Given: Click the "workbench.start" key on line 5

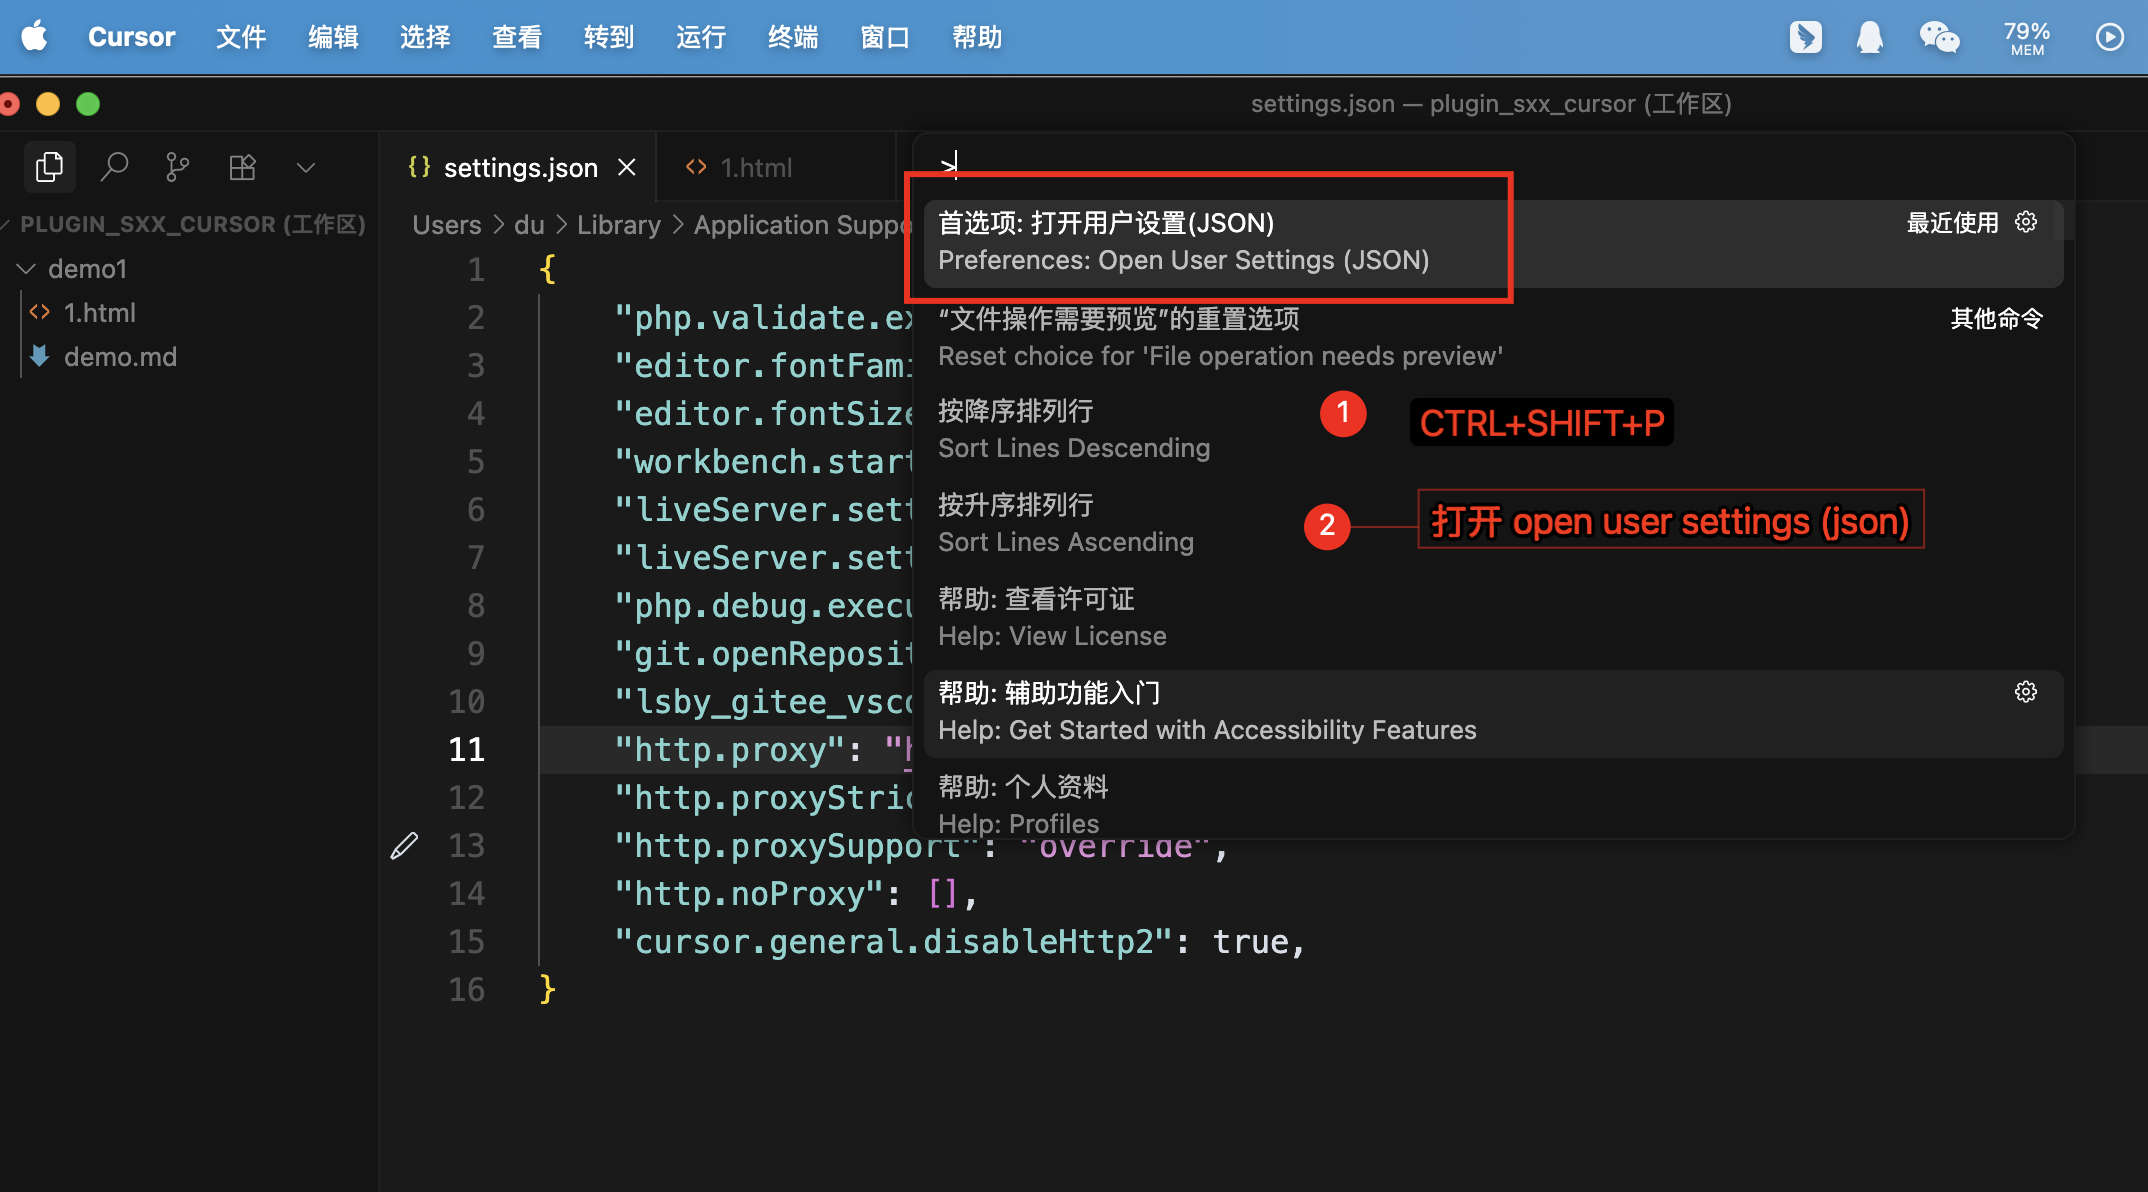Looking at the screenshot, I should pos(762,461).
